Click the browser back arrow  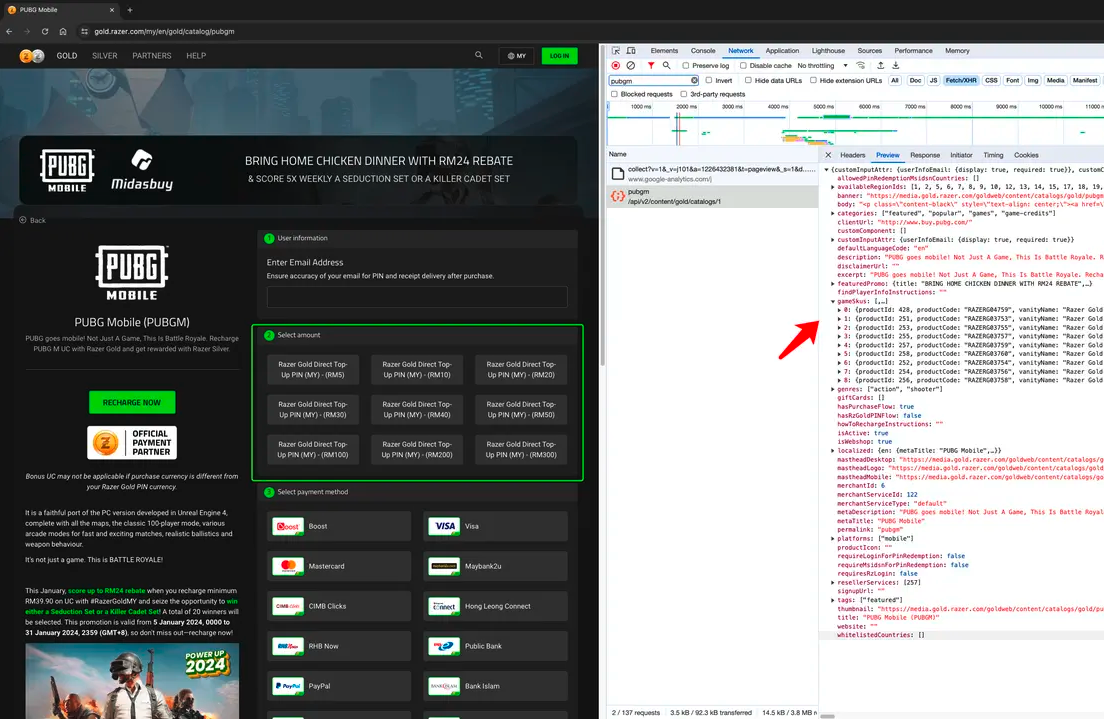9,32
